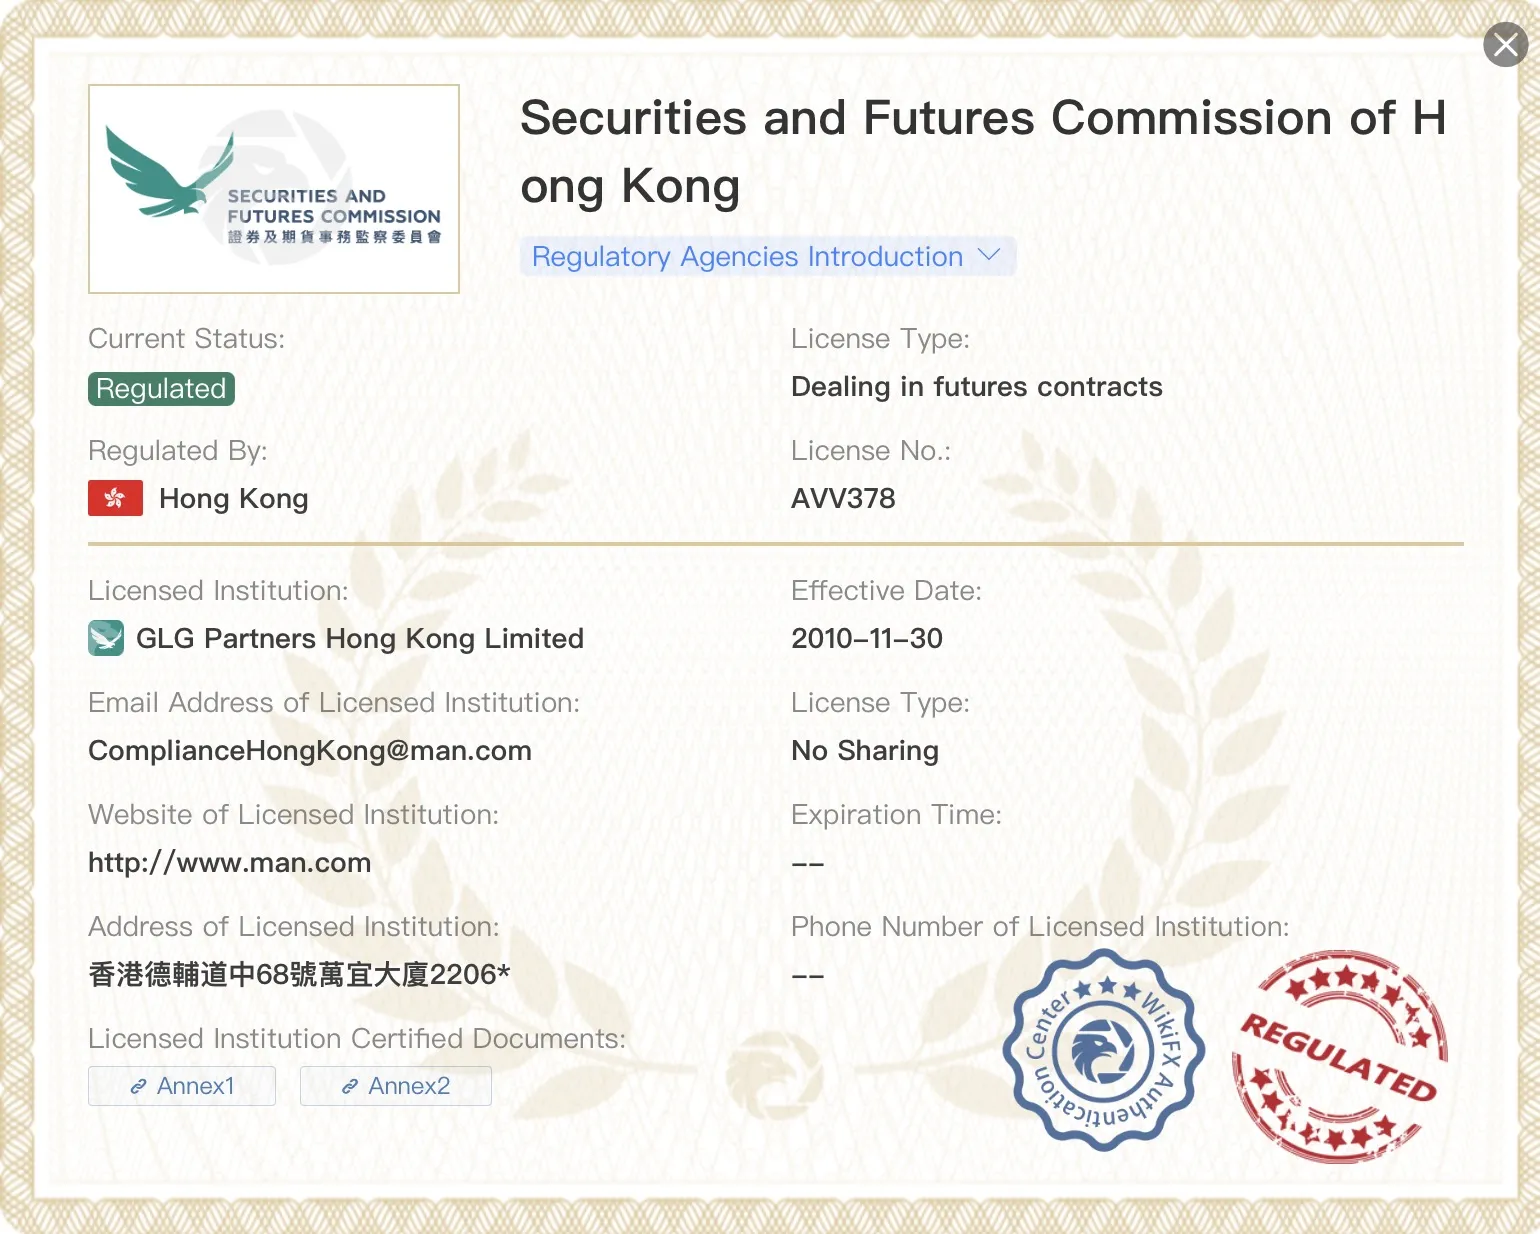
Task: Click the Annex2 link chain icon
Action: coord(350,1087)
